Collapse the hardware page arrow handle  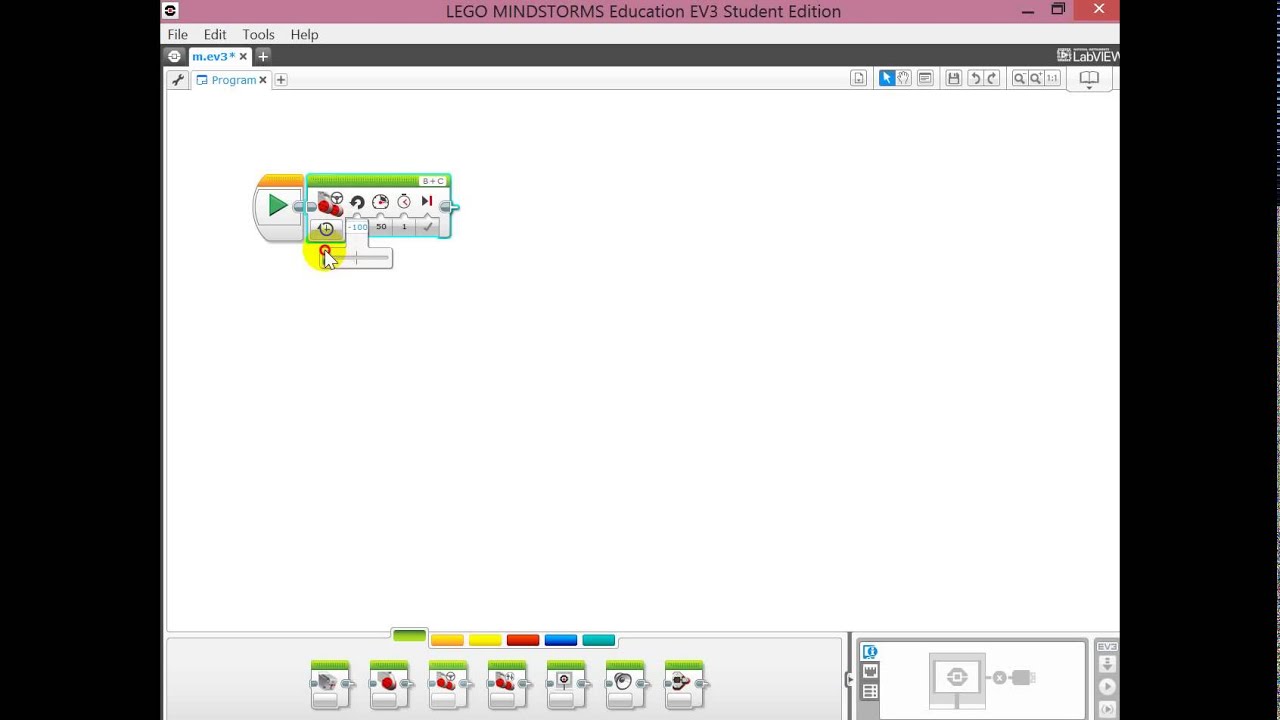click(851, 679)
